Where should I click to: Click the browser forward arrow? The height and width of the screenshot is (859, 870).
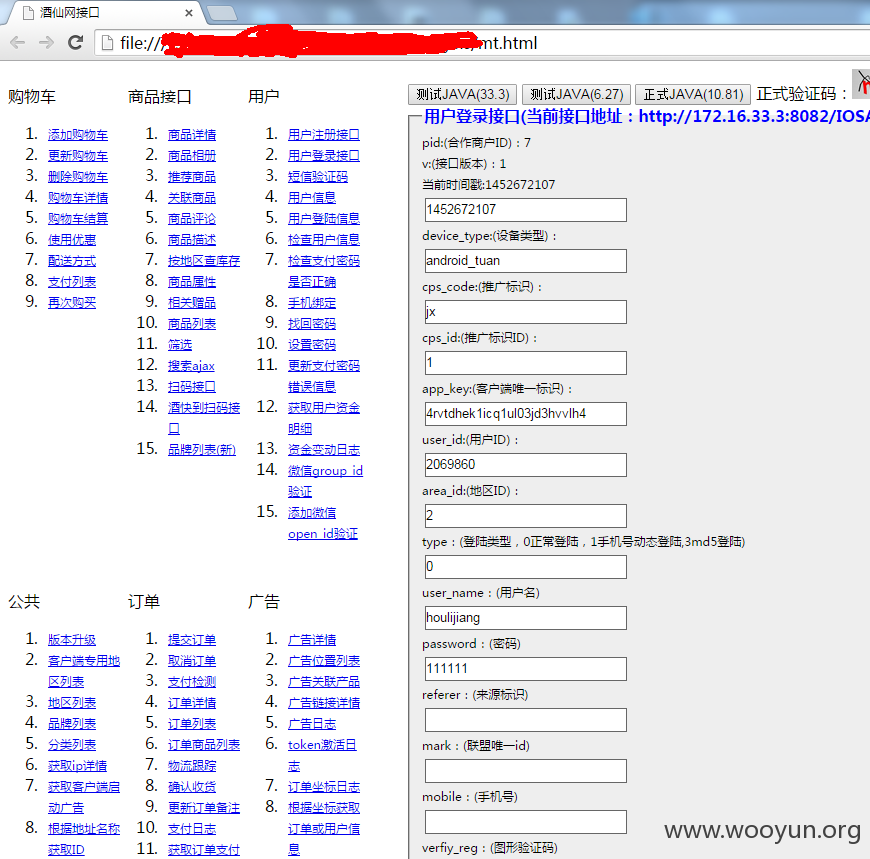(47, 43)
